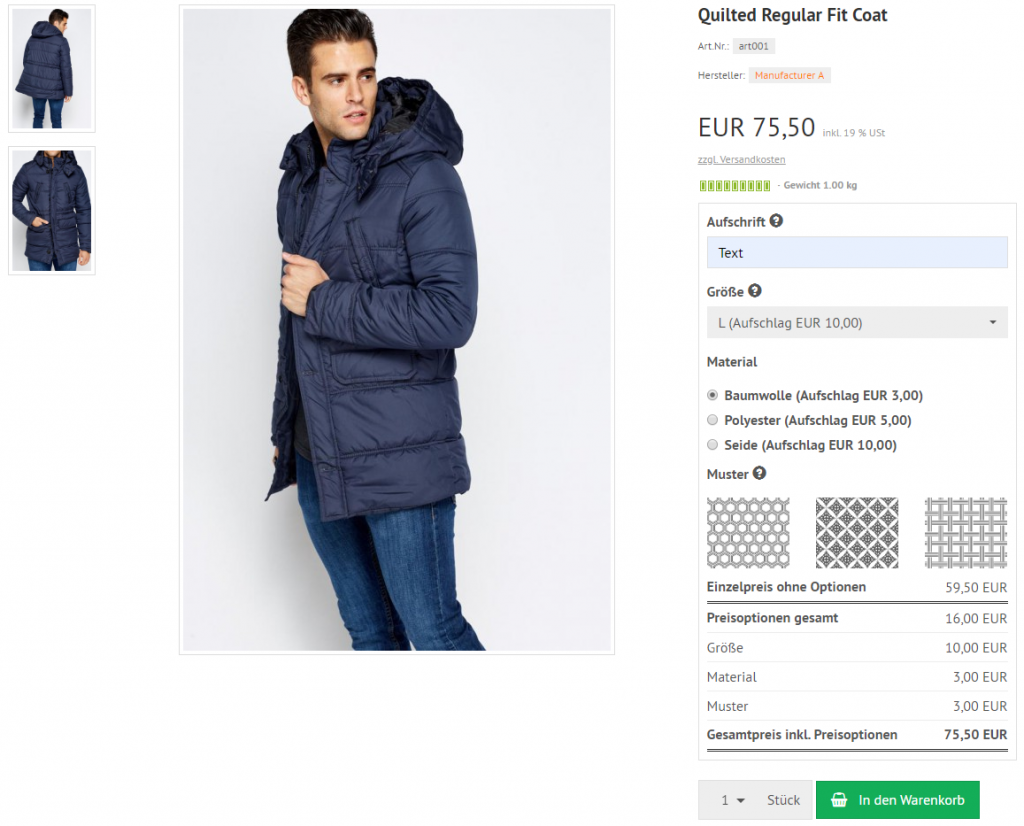Click the main coat product image
The width and height of the screenshot is (1024, 826).
(x=397, y=330)
